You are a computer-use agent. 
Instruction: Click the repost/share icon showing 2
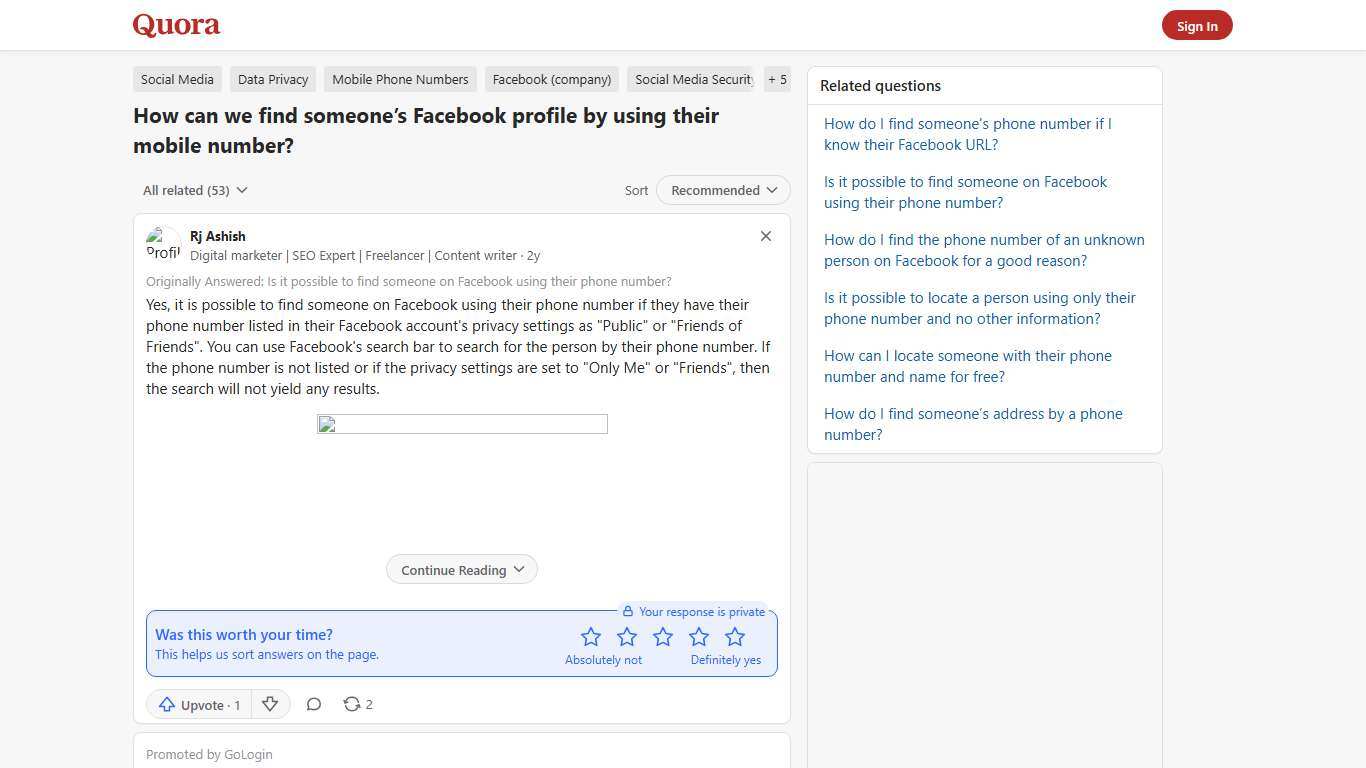(351, 704)
